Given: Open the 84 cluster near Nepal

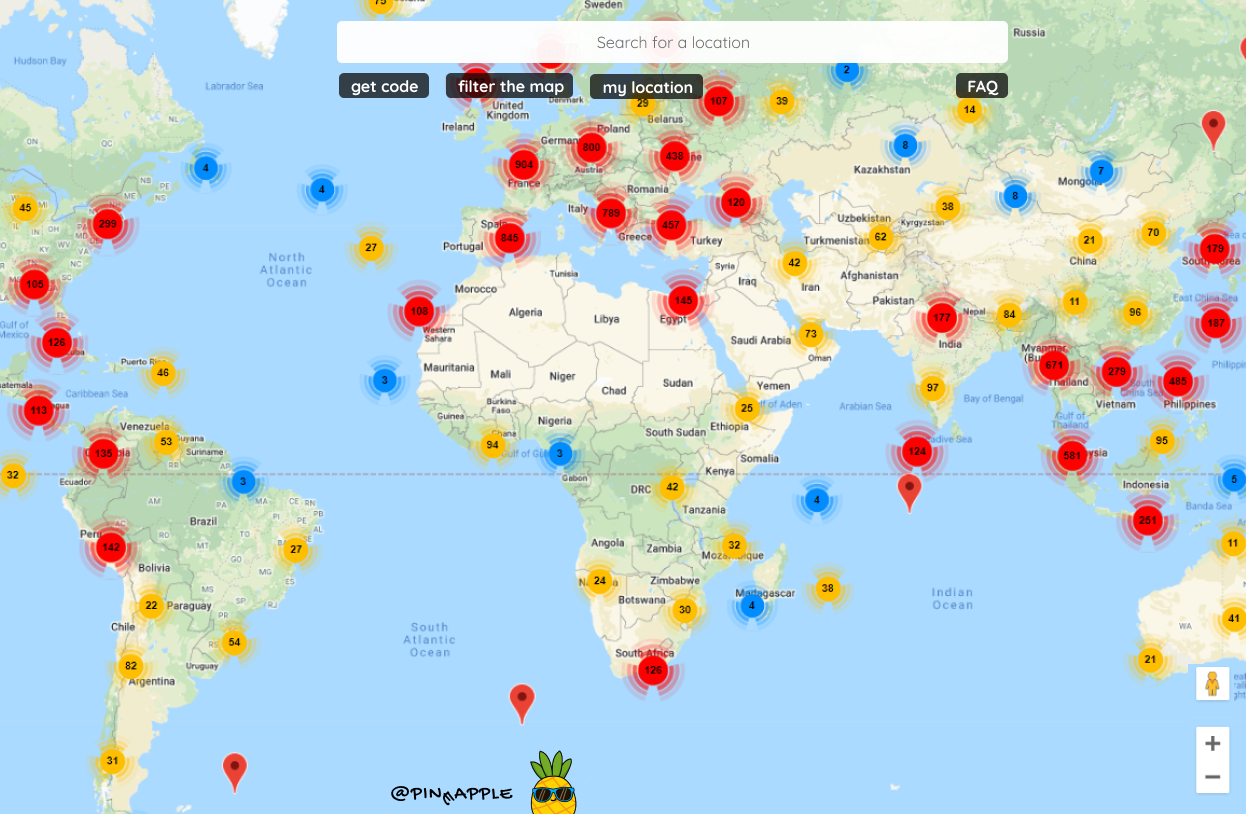Looking at the screenshot, I should (x=1009, y=315).
